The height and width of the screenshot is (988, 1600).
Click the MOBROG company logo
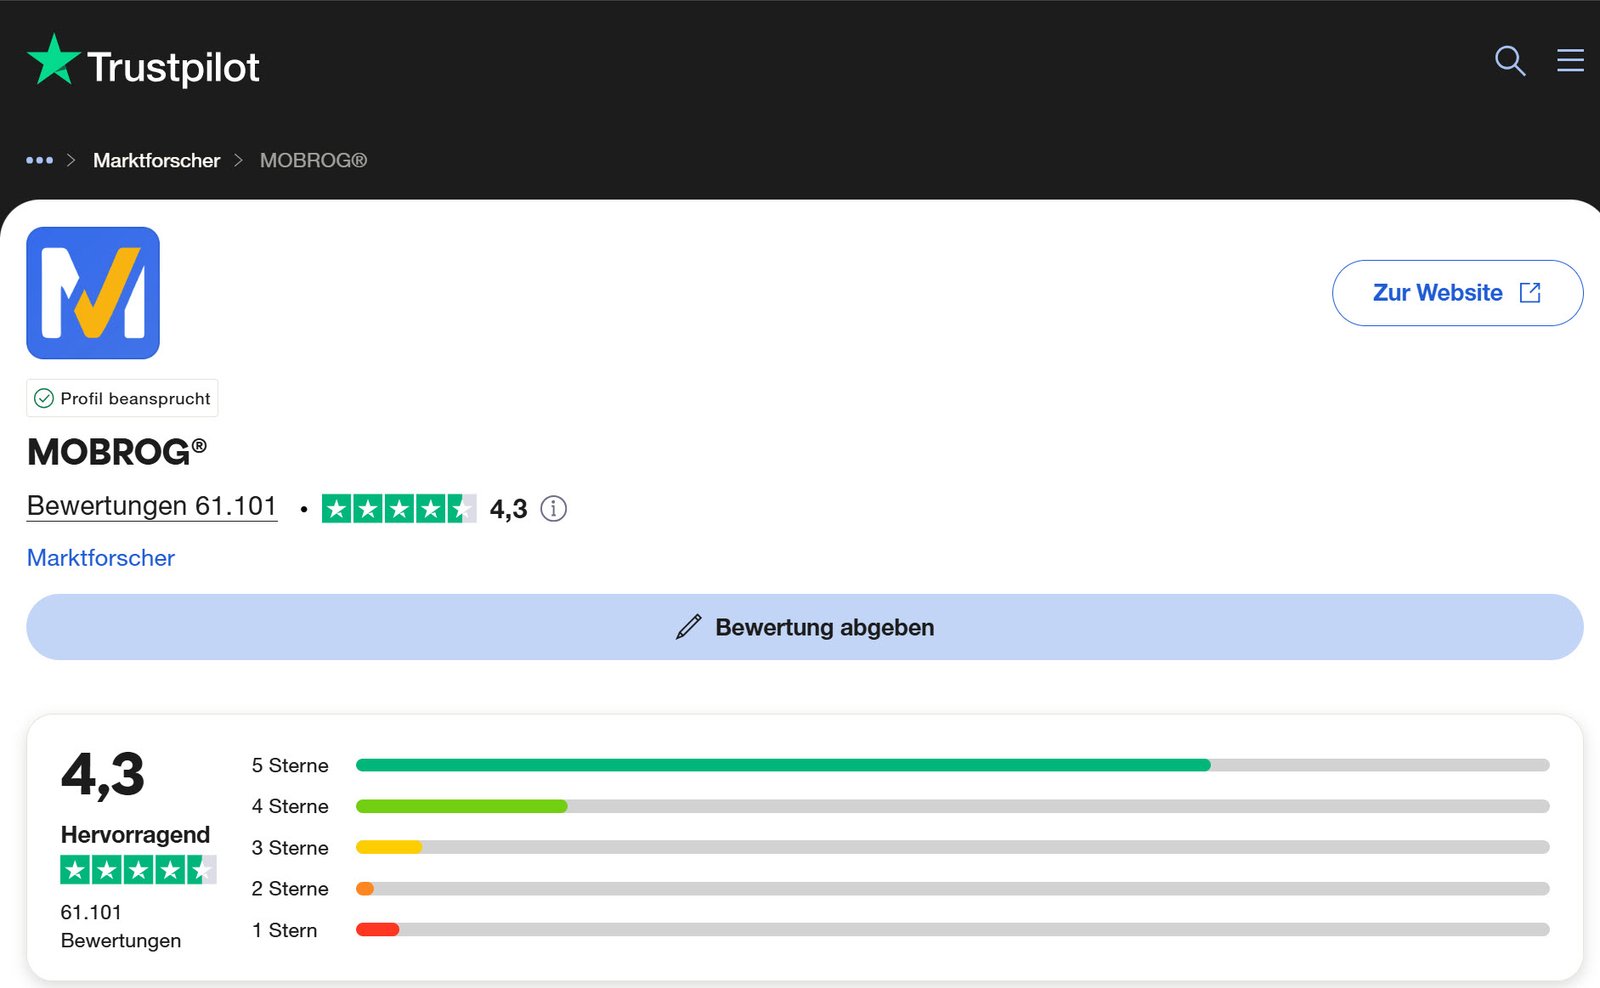(x=93, y=293)
